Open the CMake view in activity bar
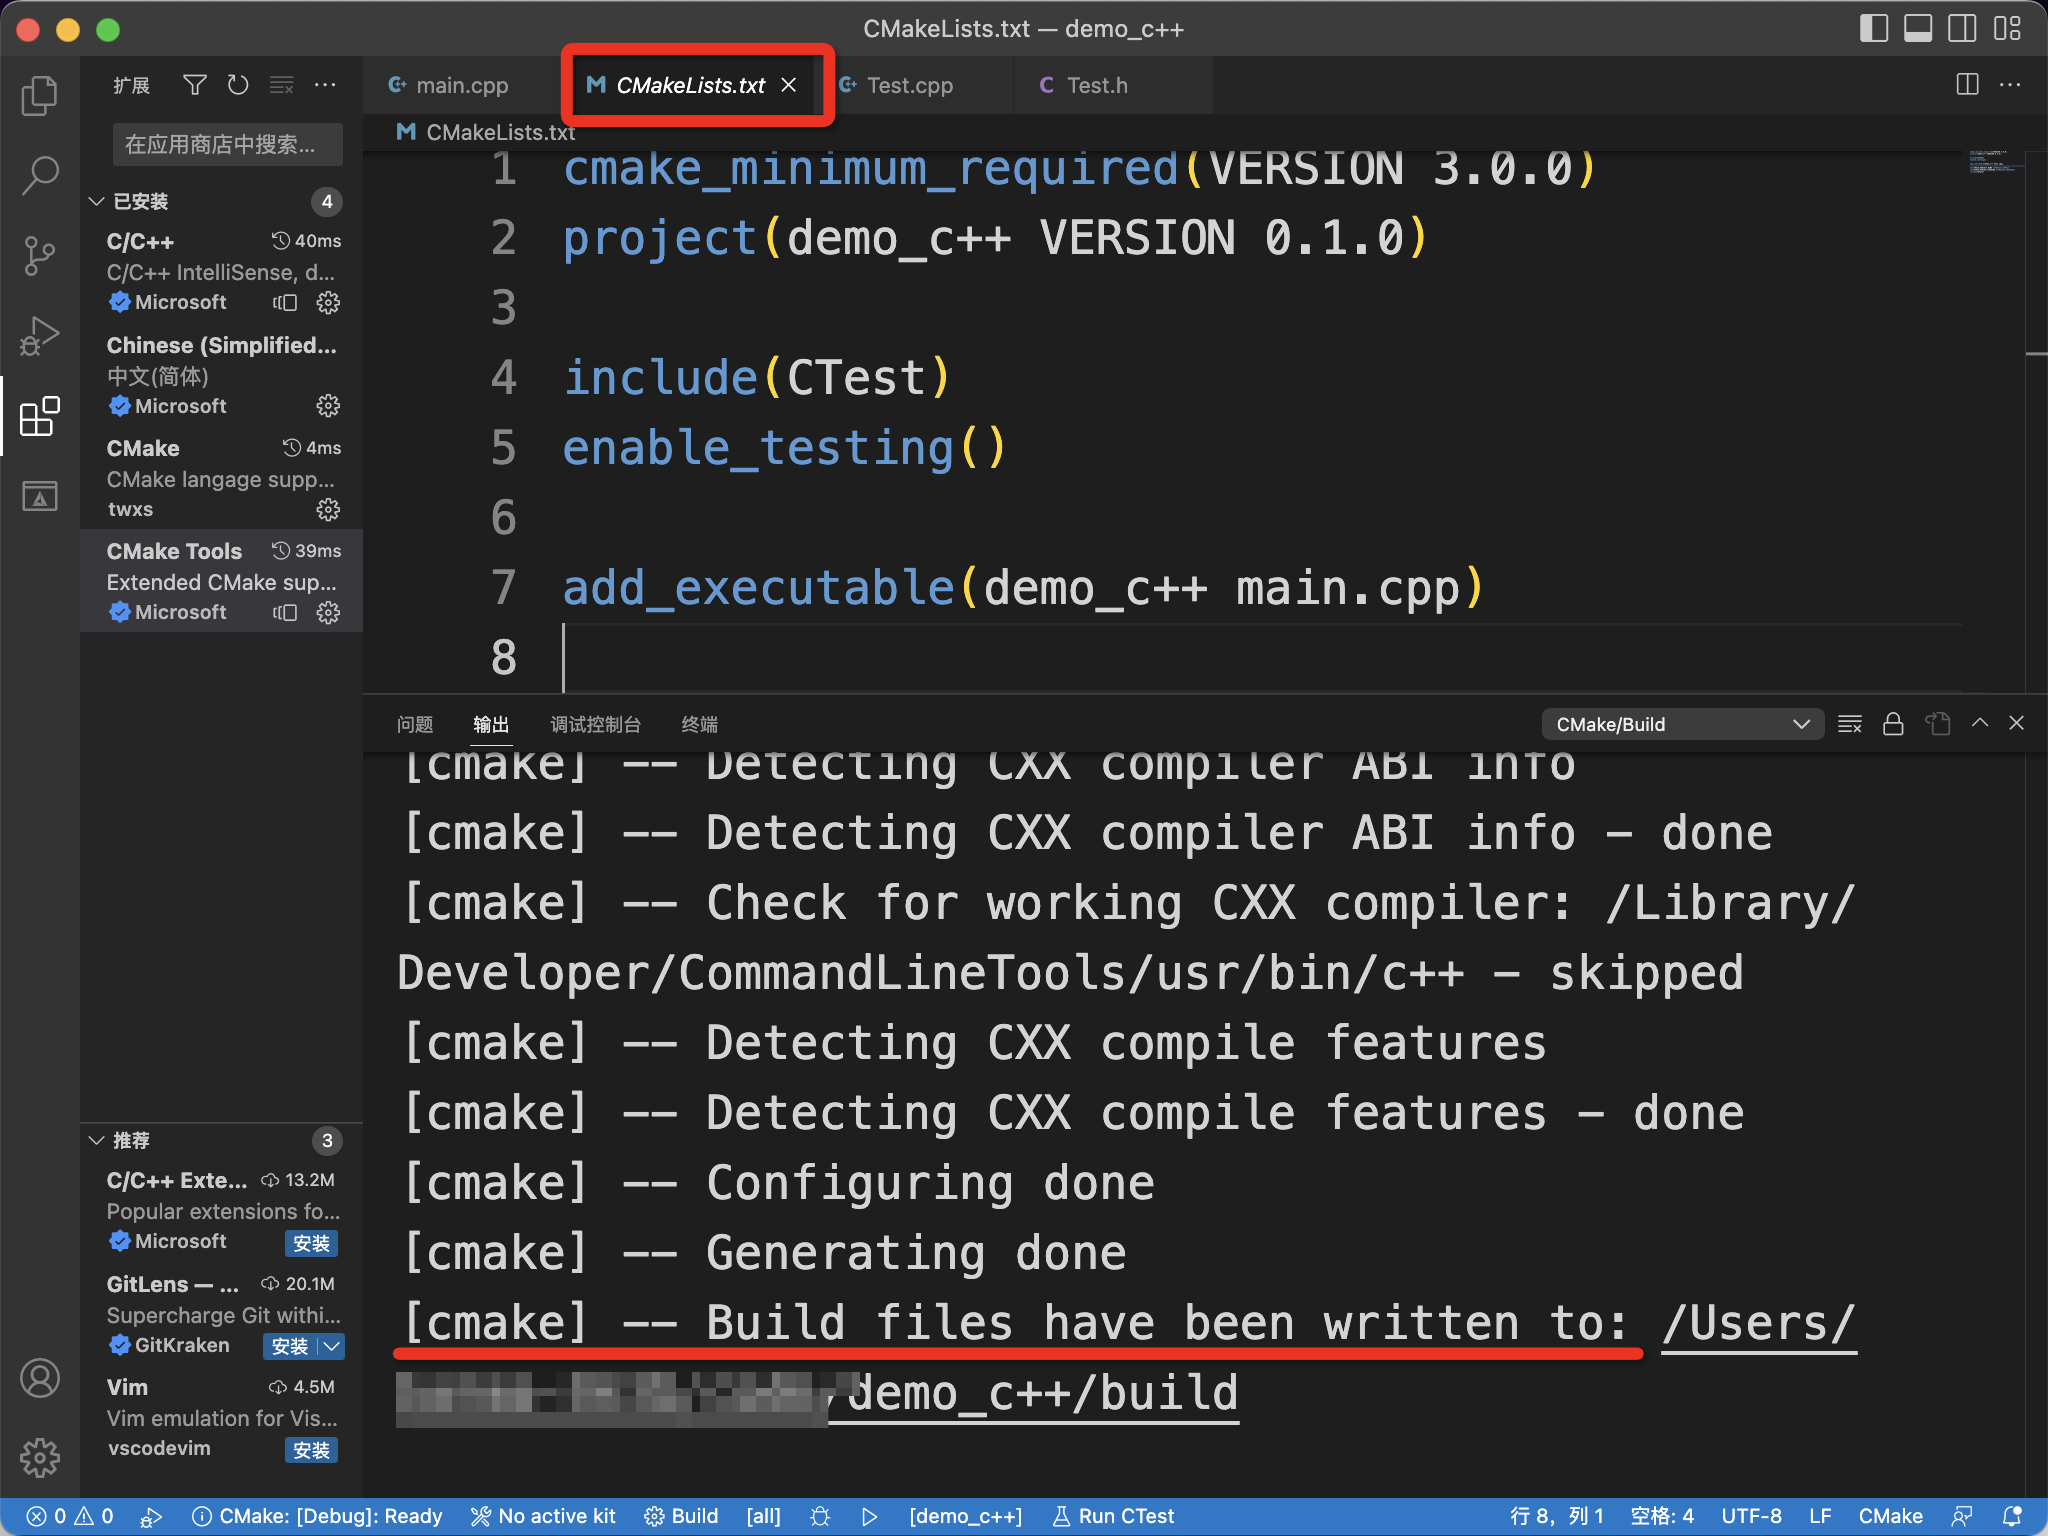2048x1536 pixels. [40, 496]
